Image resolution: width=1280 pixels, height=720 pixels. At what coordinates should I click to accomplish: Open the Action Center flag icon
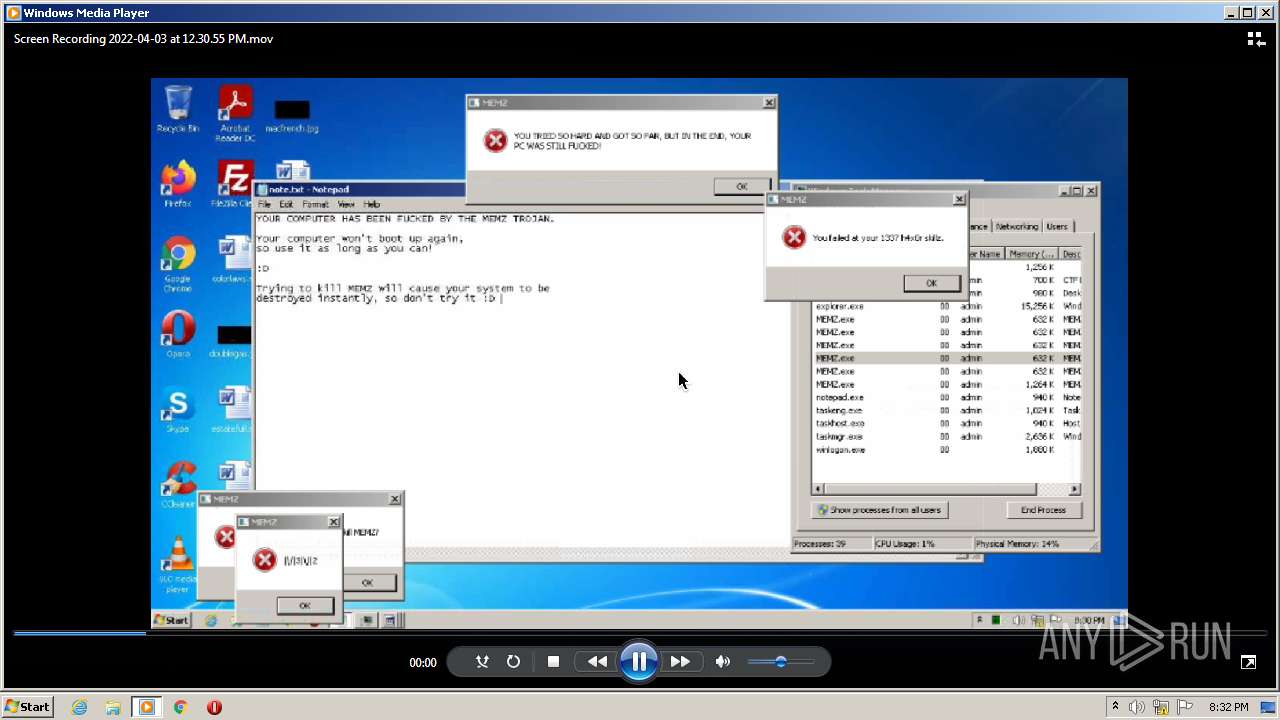[1185, 707]
